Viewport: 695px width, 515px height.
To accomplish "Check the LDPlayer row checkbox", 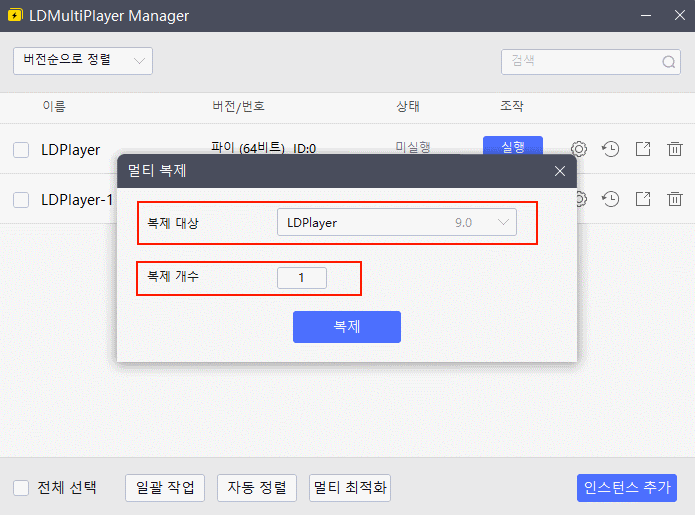I will [21, 150].
